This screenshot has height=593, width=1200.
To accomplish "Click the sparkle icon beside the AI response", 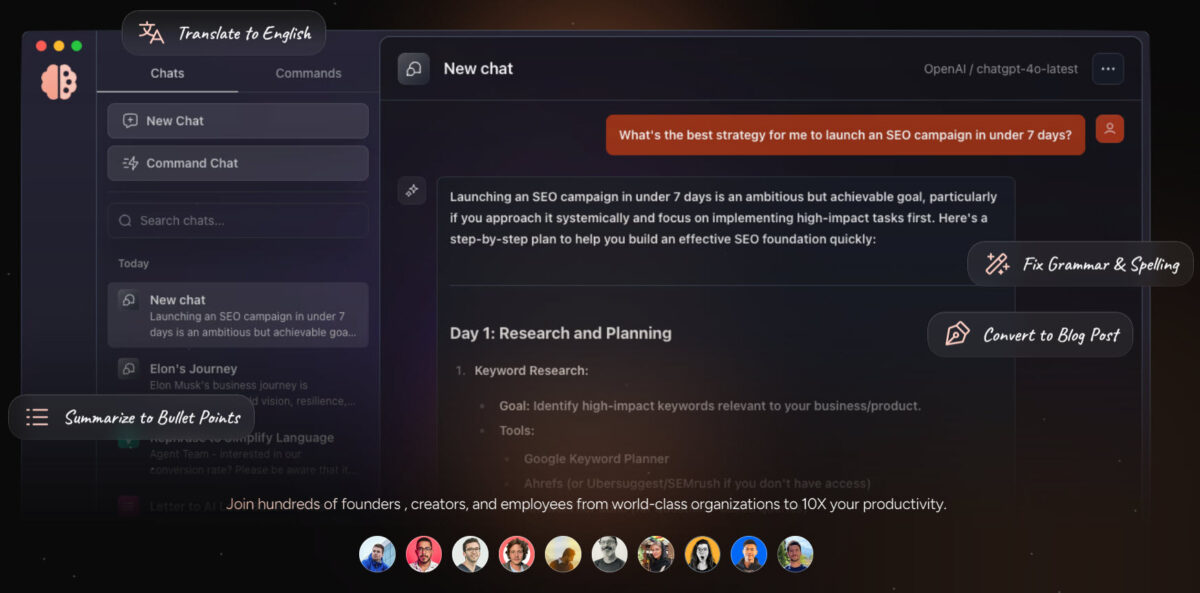I will (x=412, y=190).
